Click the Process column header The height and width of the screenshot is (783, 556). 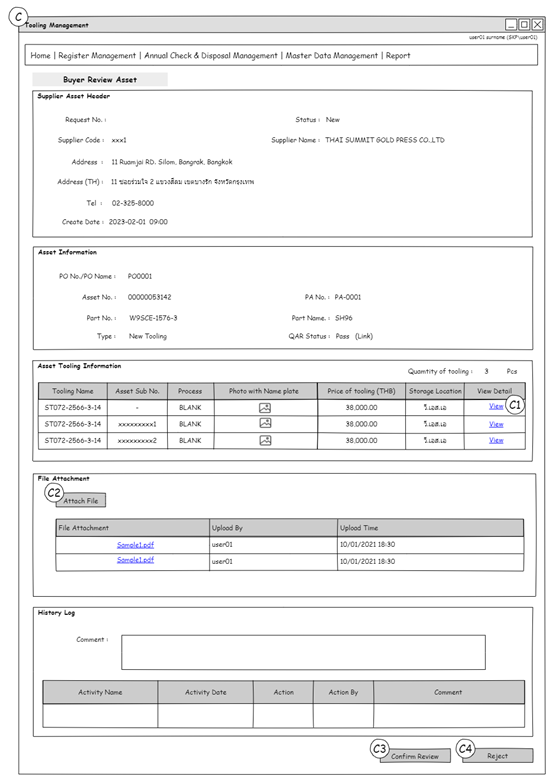(190, 391)
